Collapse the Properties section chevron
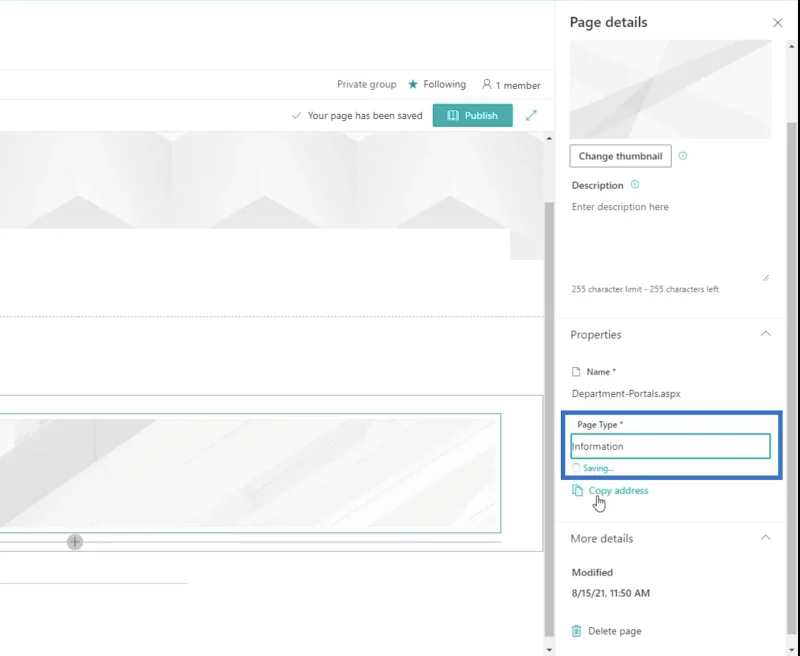This screenshot has height=656, width=800. pyautogui.click(x=765, y=334)
